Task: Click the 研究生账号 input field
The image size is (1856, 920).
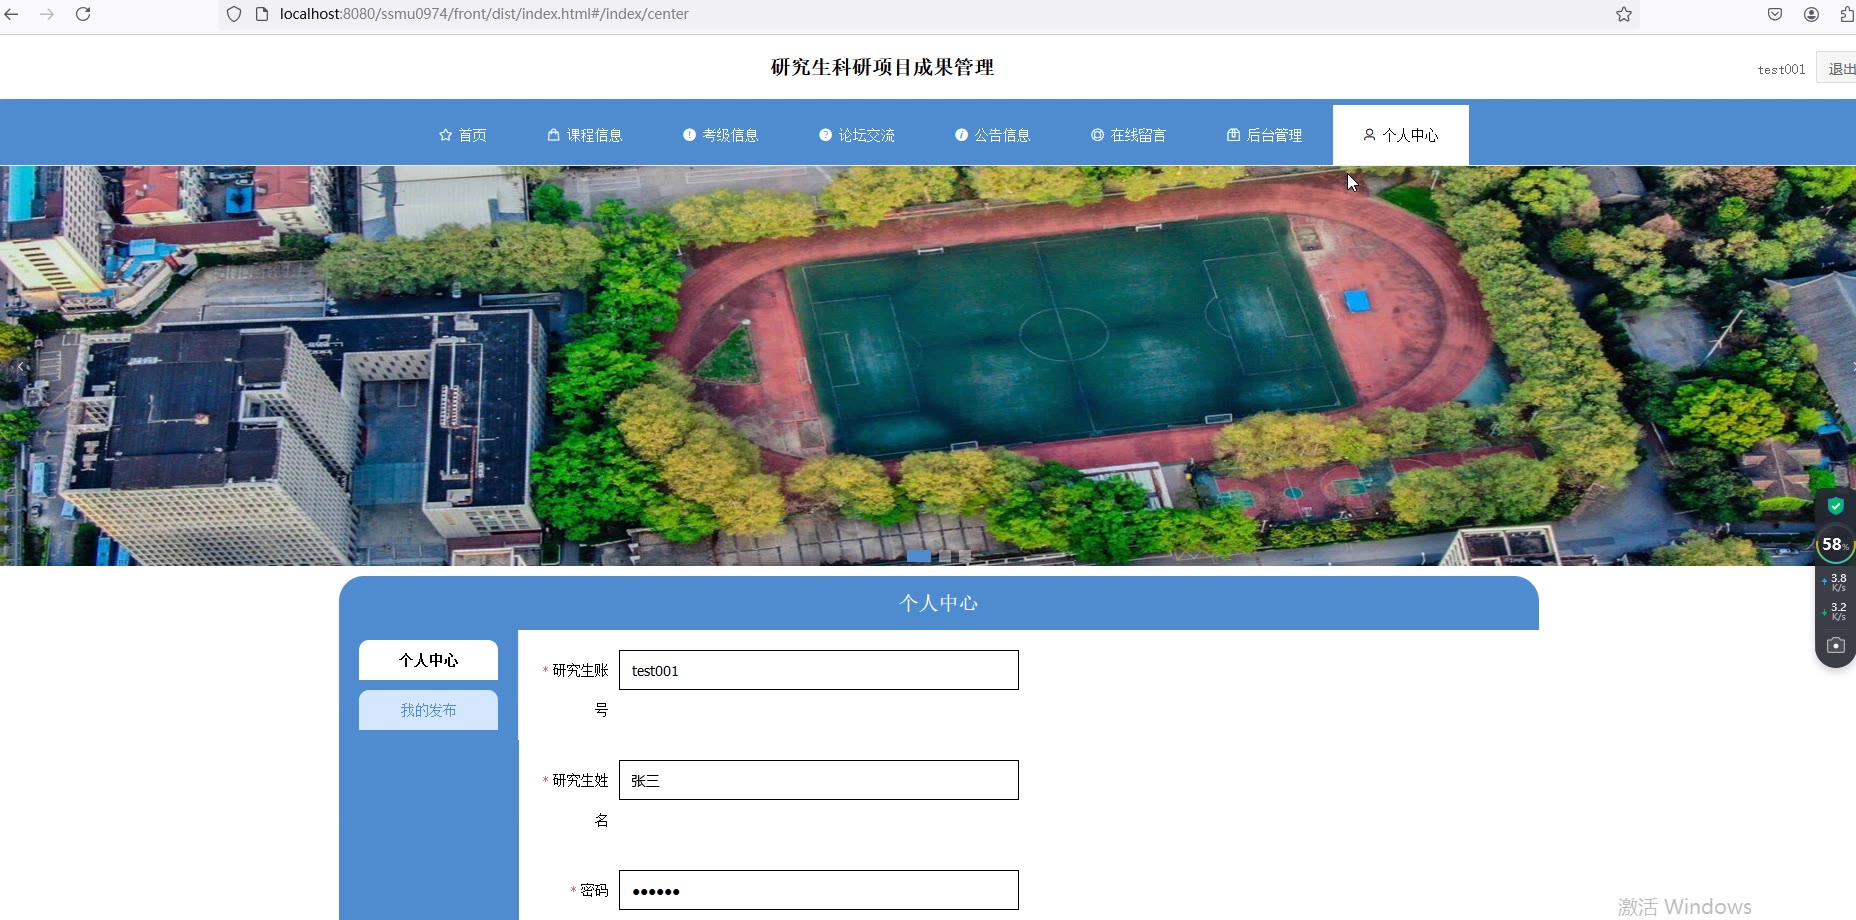Action: (819, 670)
